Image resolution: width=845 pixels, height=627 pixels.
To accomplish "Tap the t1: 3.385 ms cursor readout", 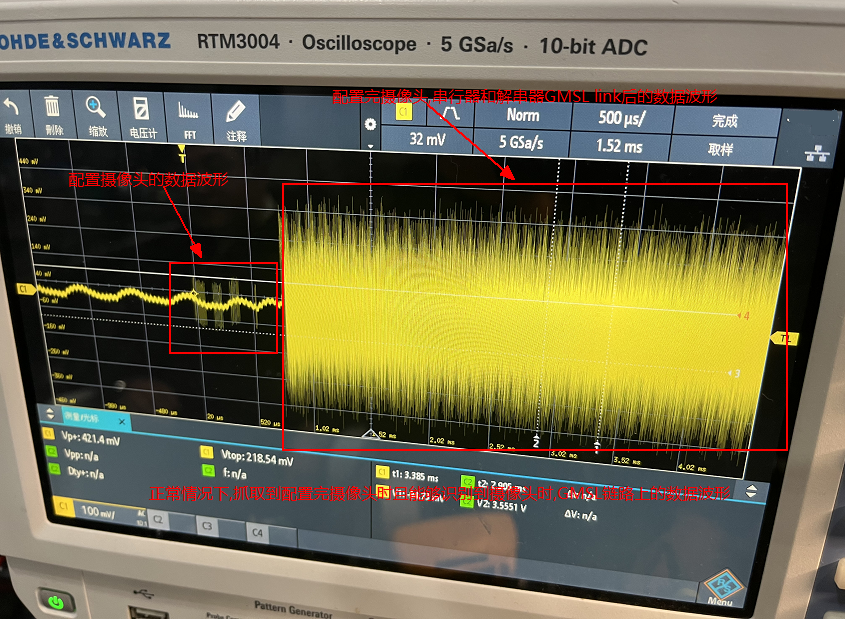I will coord(415,476).
